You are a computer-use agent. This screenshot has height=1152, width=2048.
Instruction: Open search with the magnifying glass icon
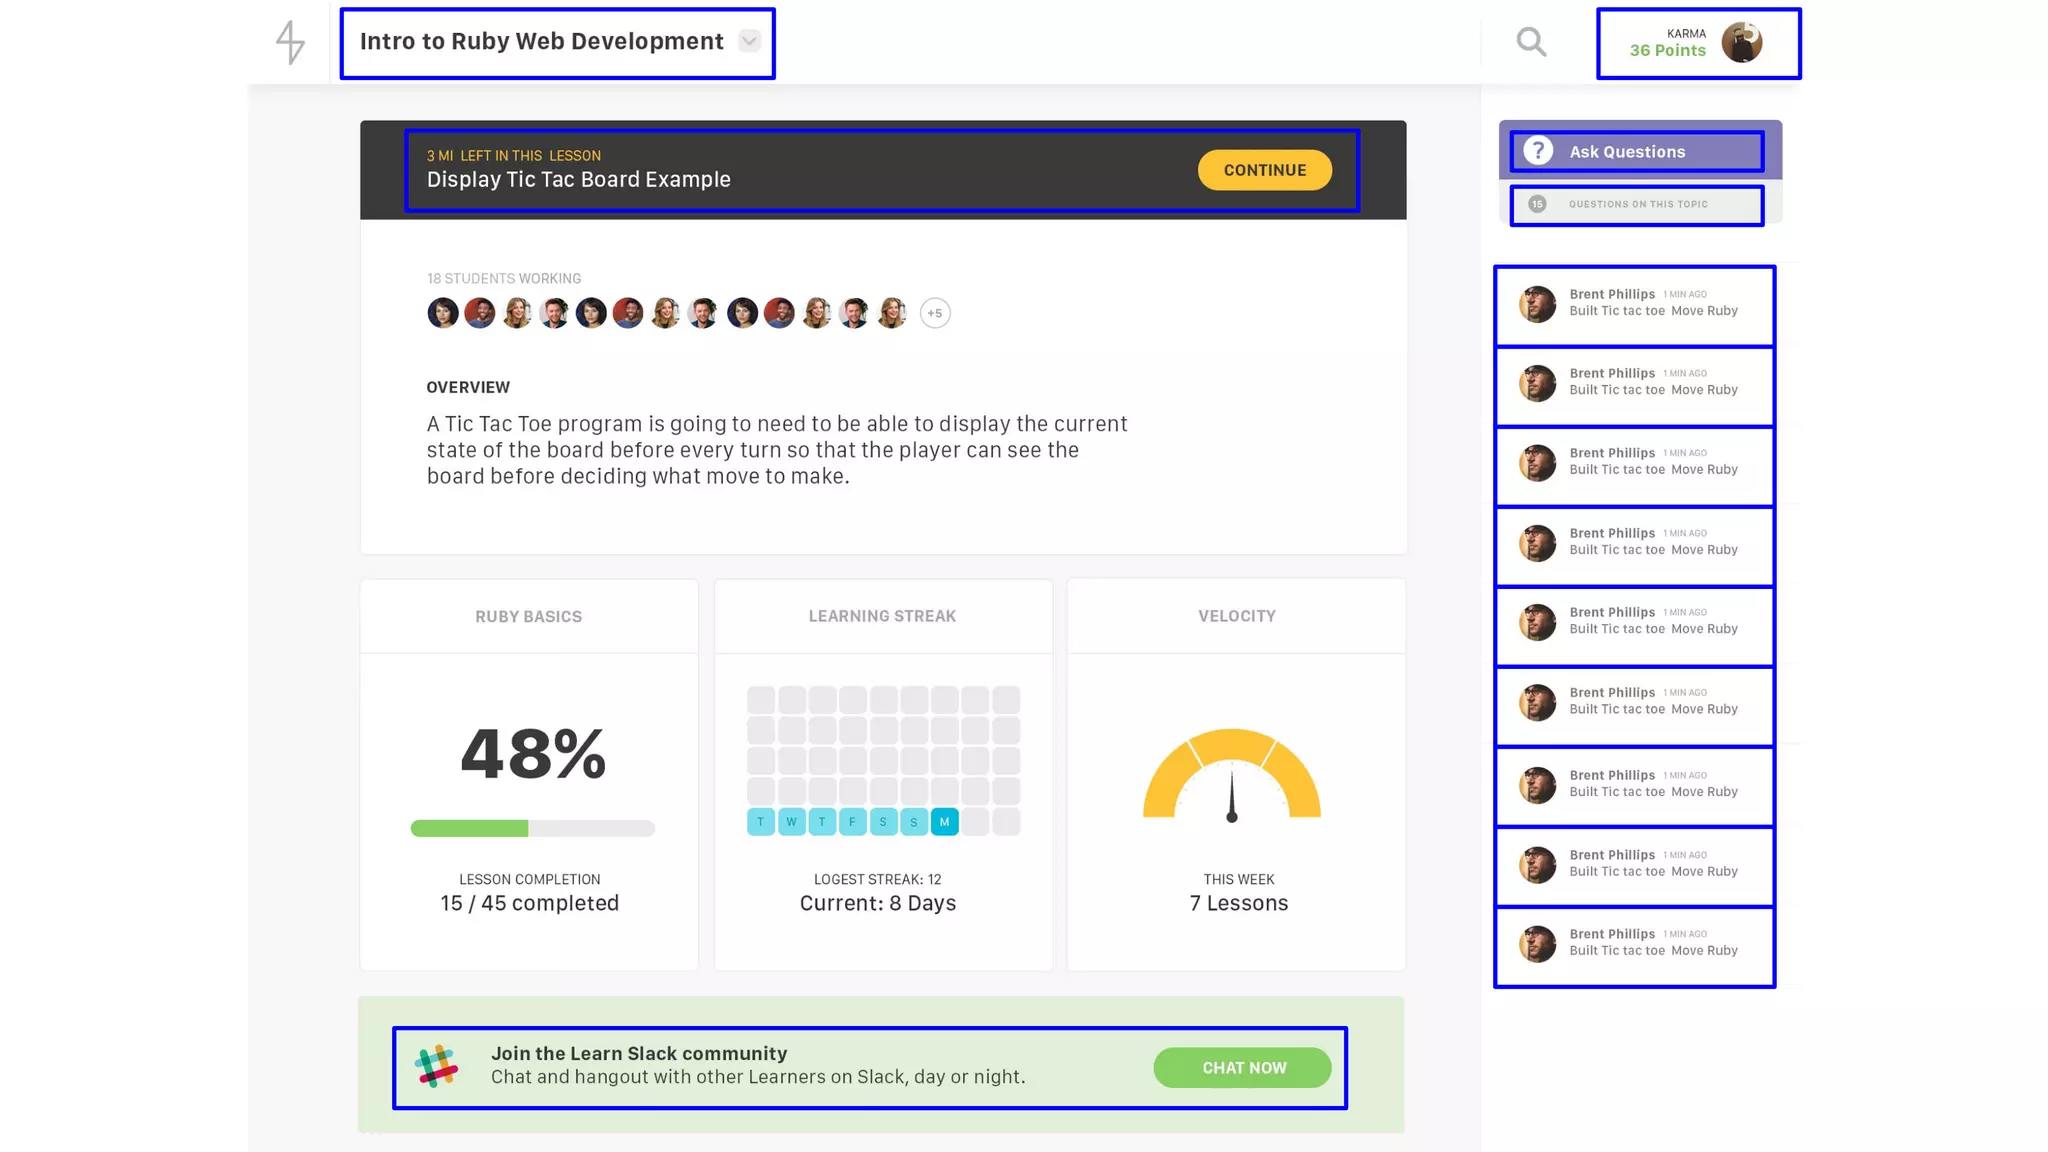1531,42
